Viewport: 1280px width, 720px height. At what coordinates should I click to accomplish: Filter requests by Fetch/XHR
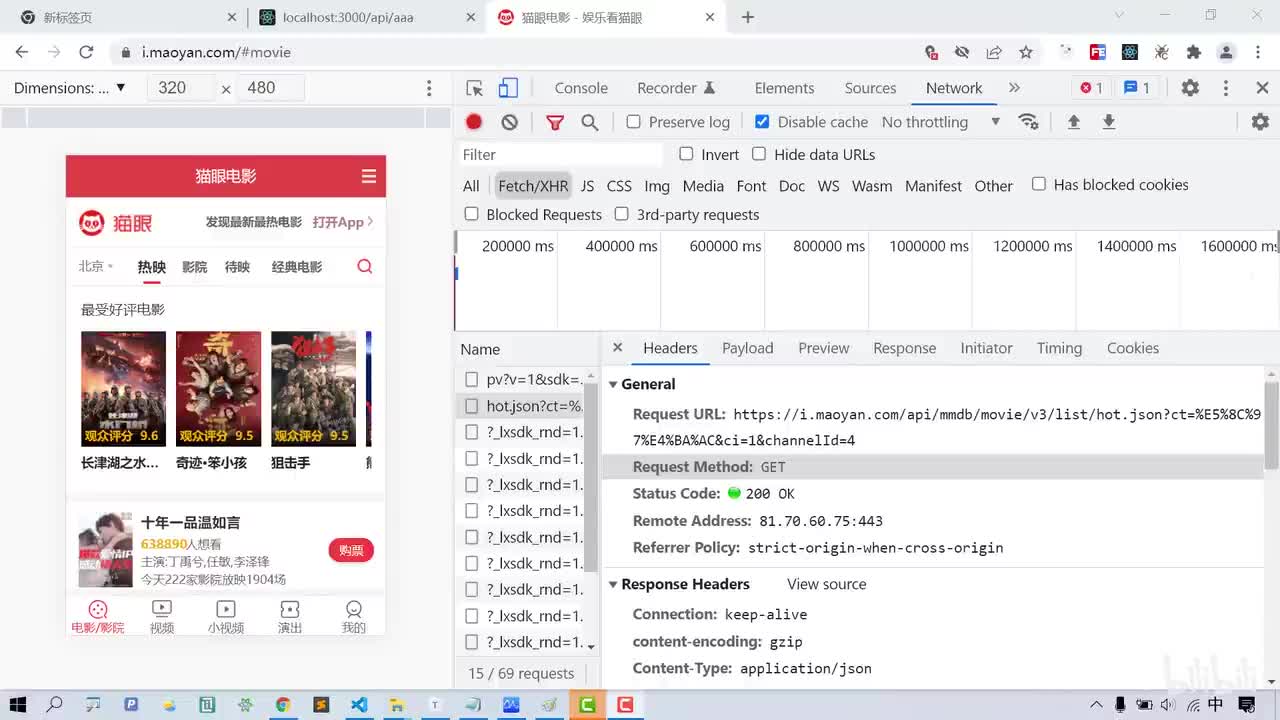point(533,186)
